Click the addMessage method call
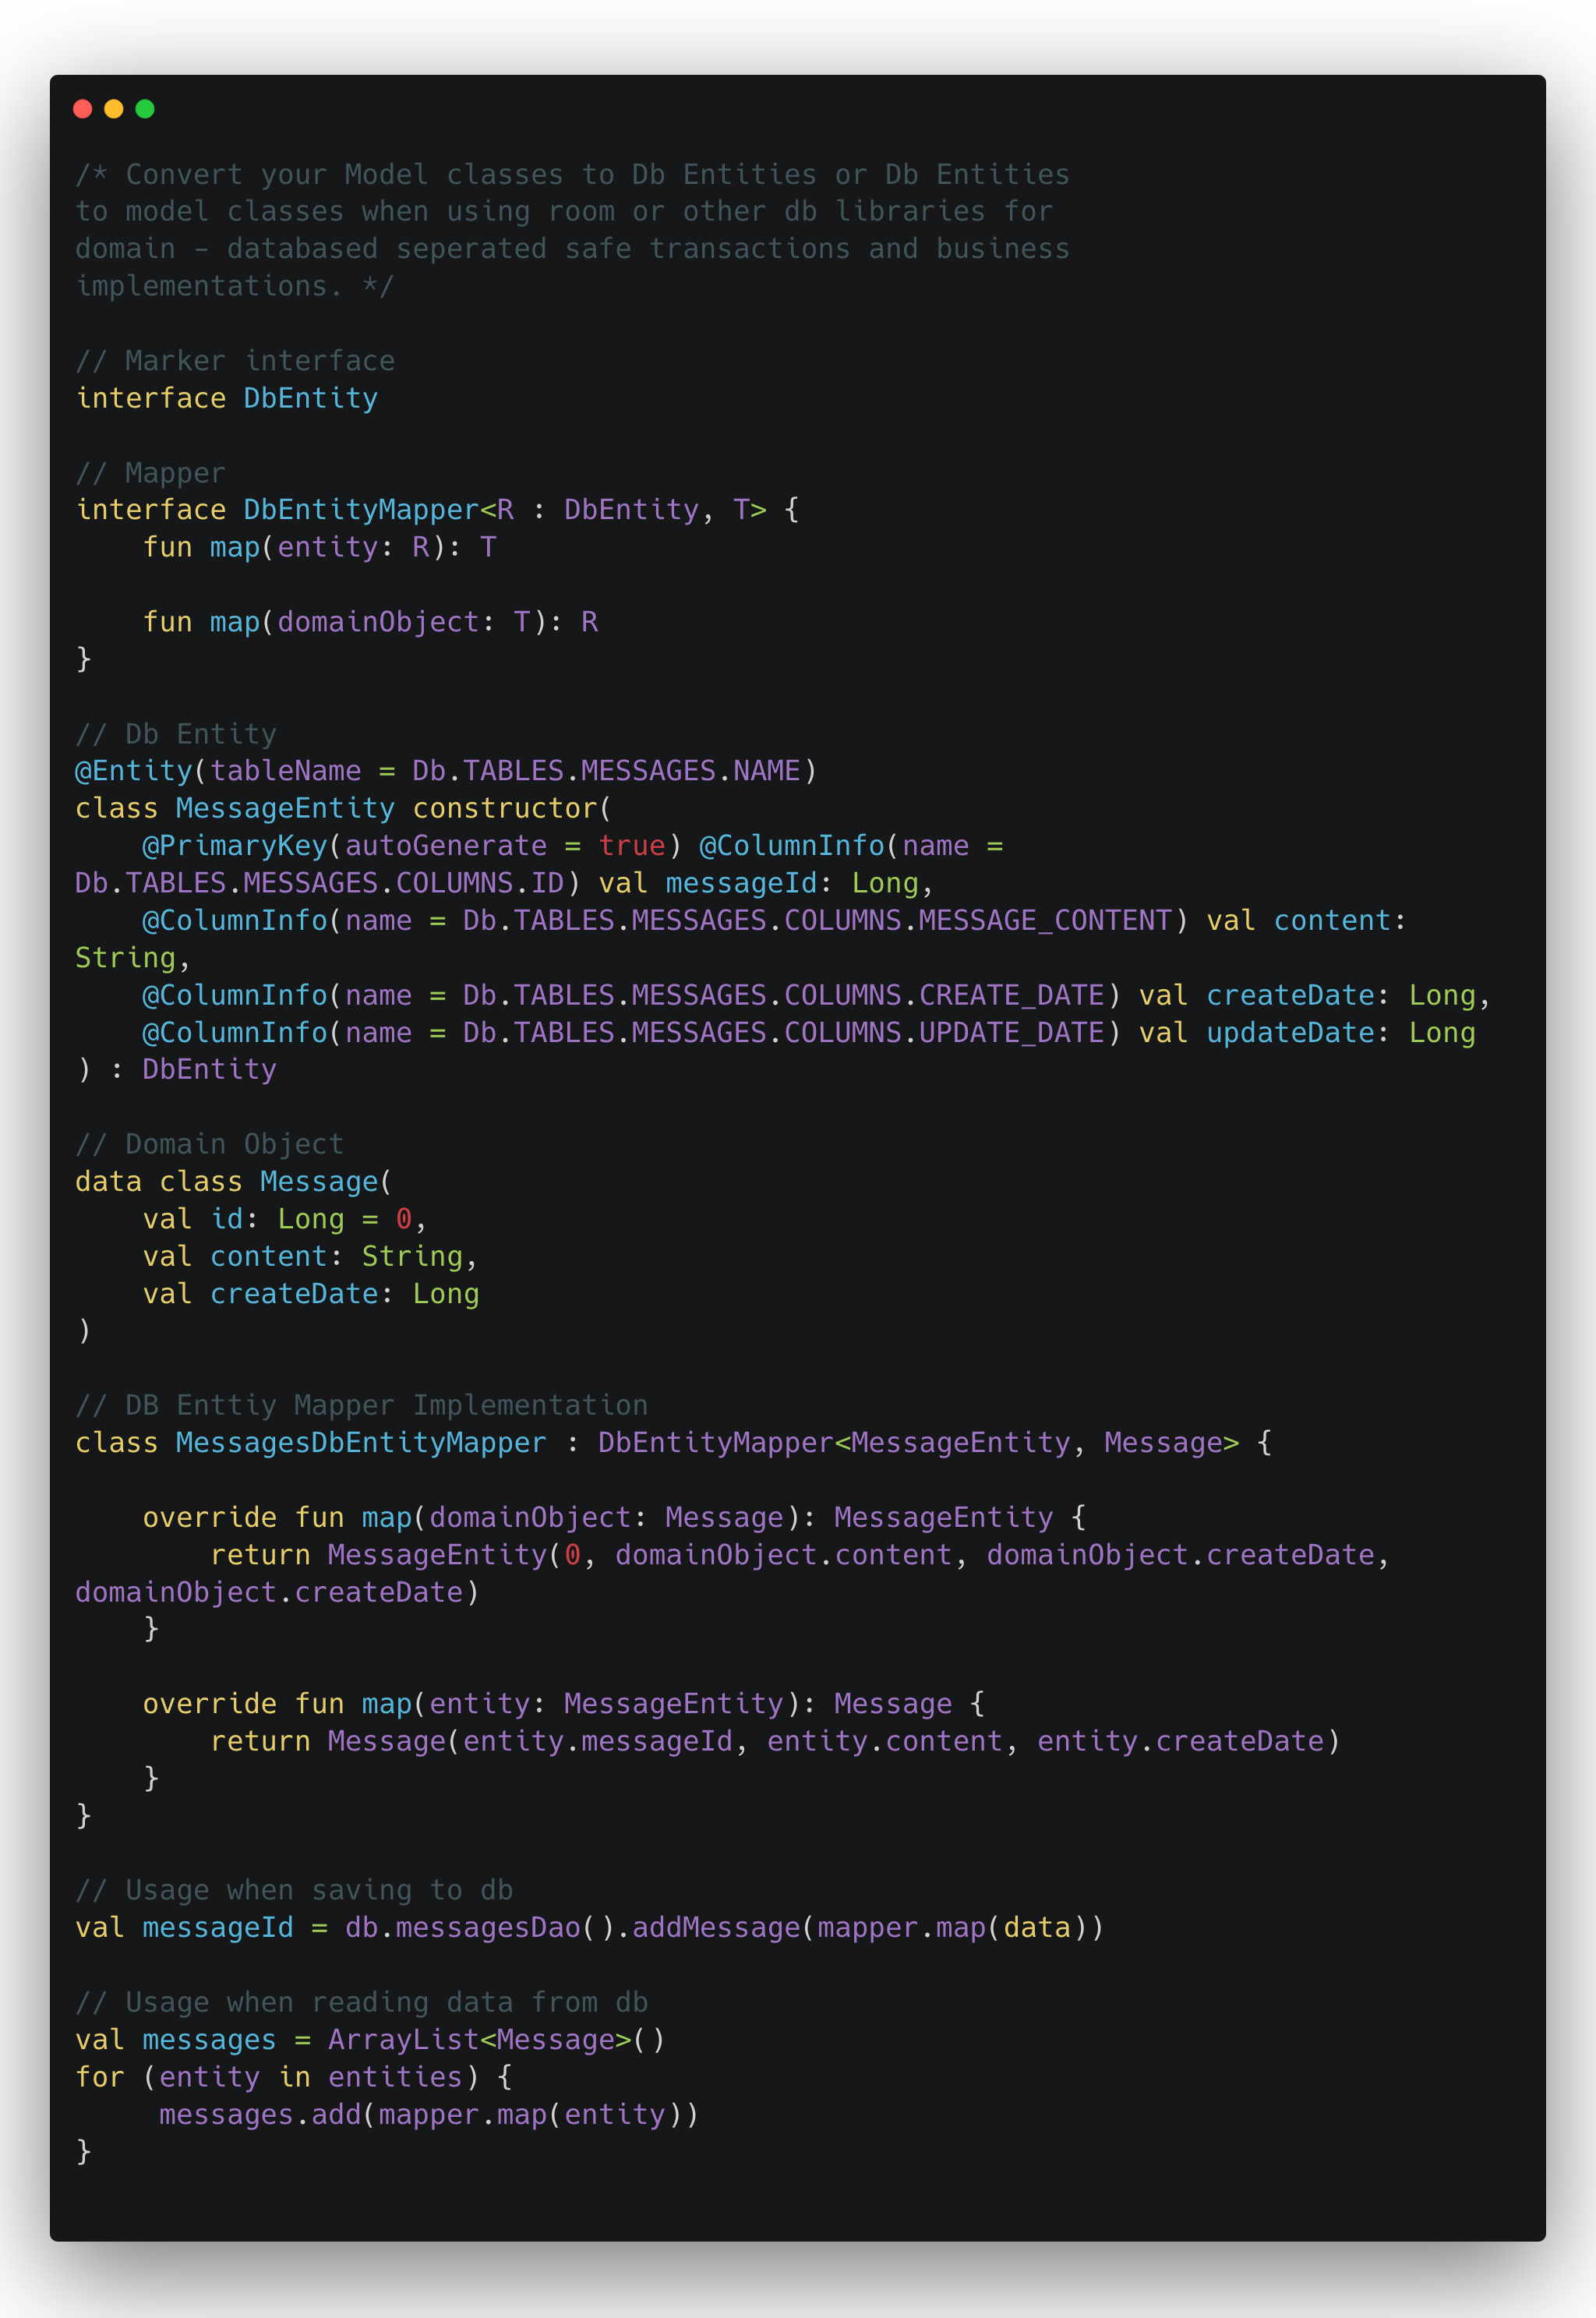1596x2318 pixels. 716,1928
